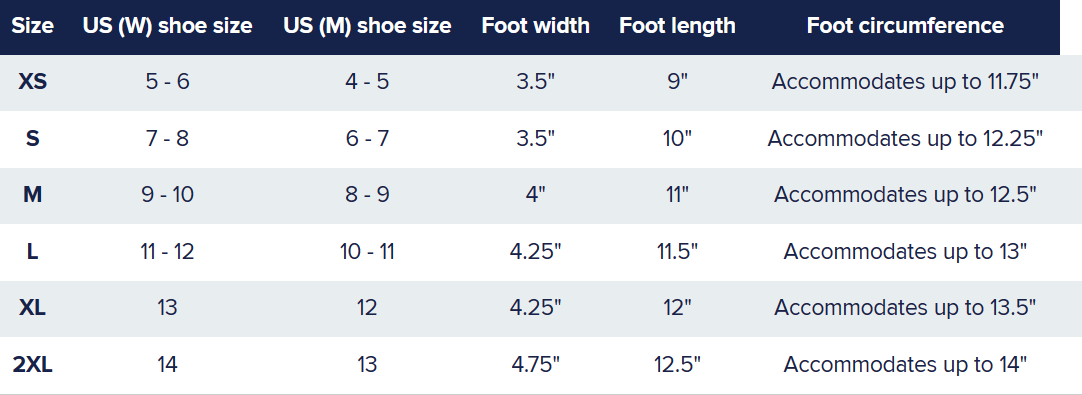Click the US (W) shoe size header
The height and width of the screenshot is (395, 1082).
click(167, 26)
